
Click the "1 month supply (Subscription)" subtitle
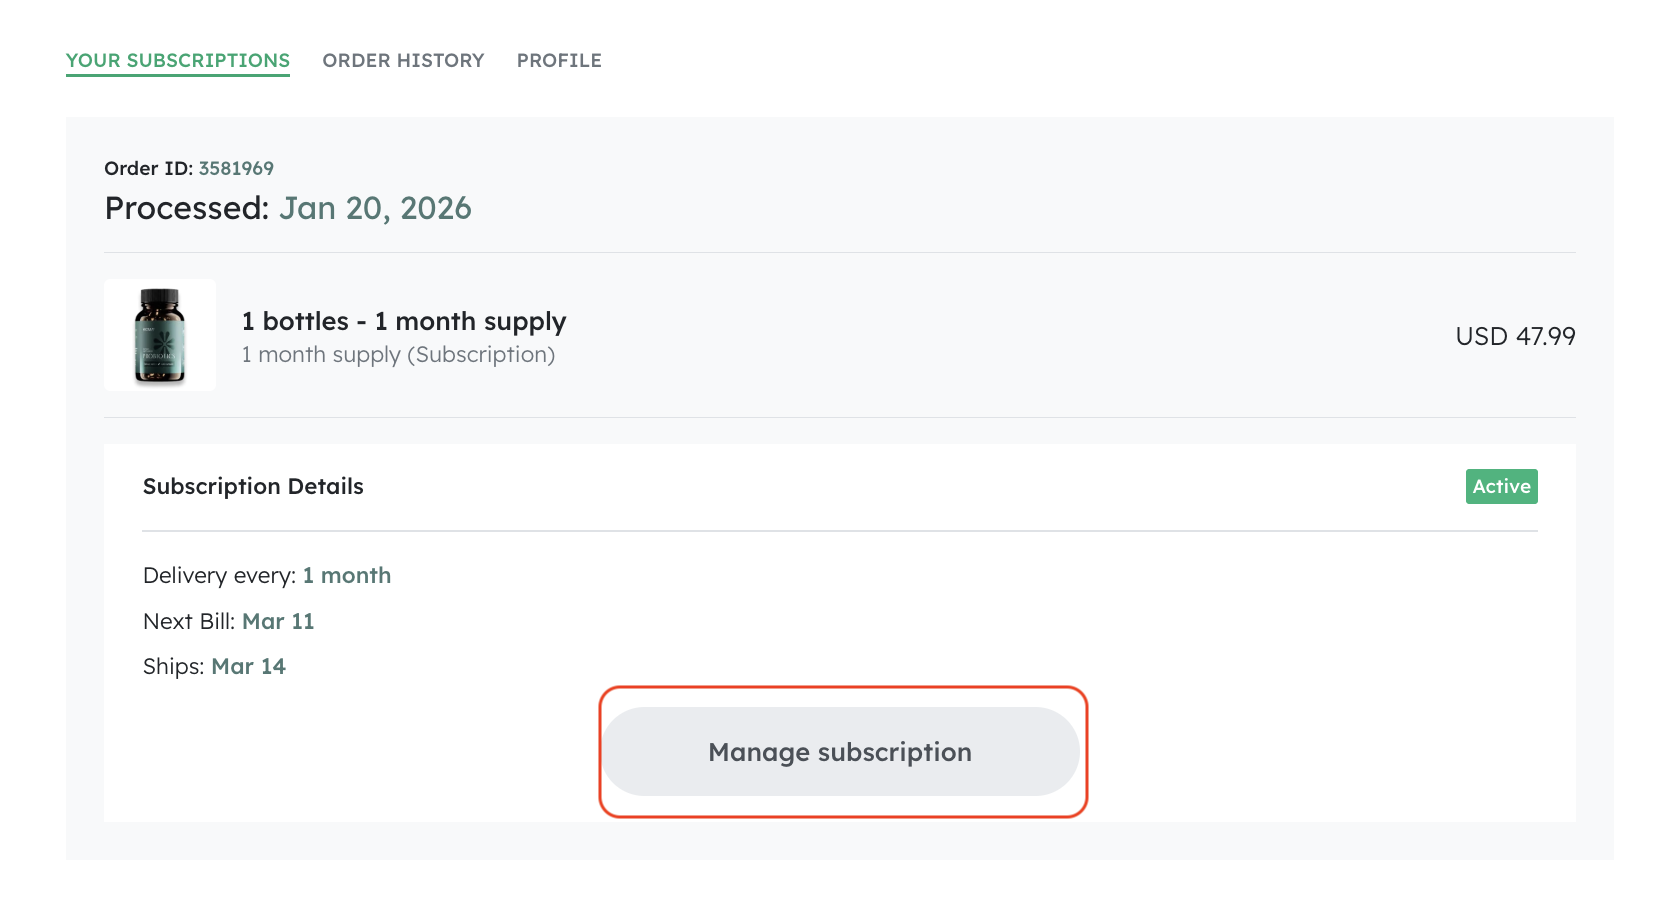click(398, 355)
